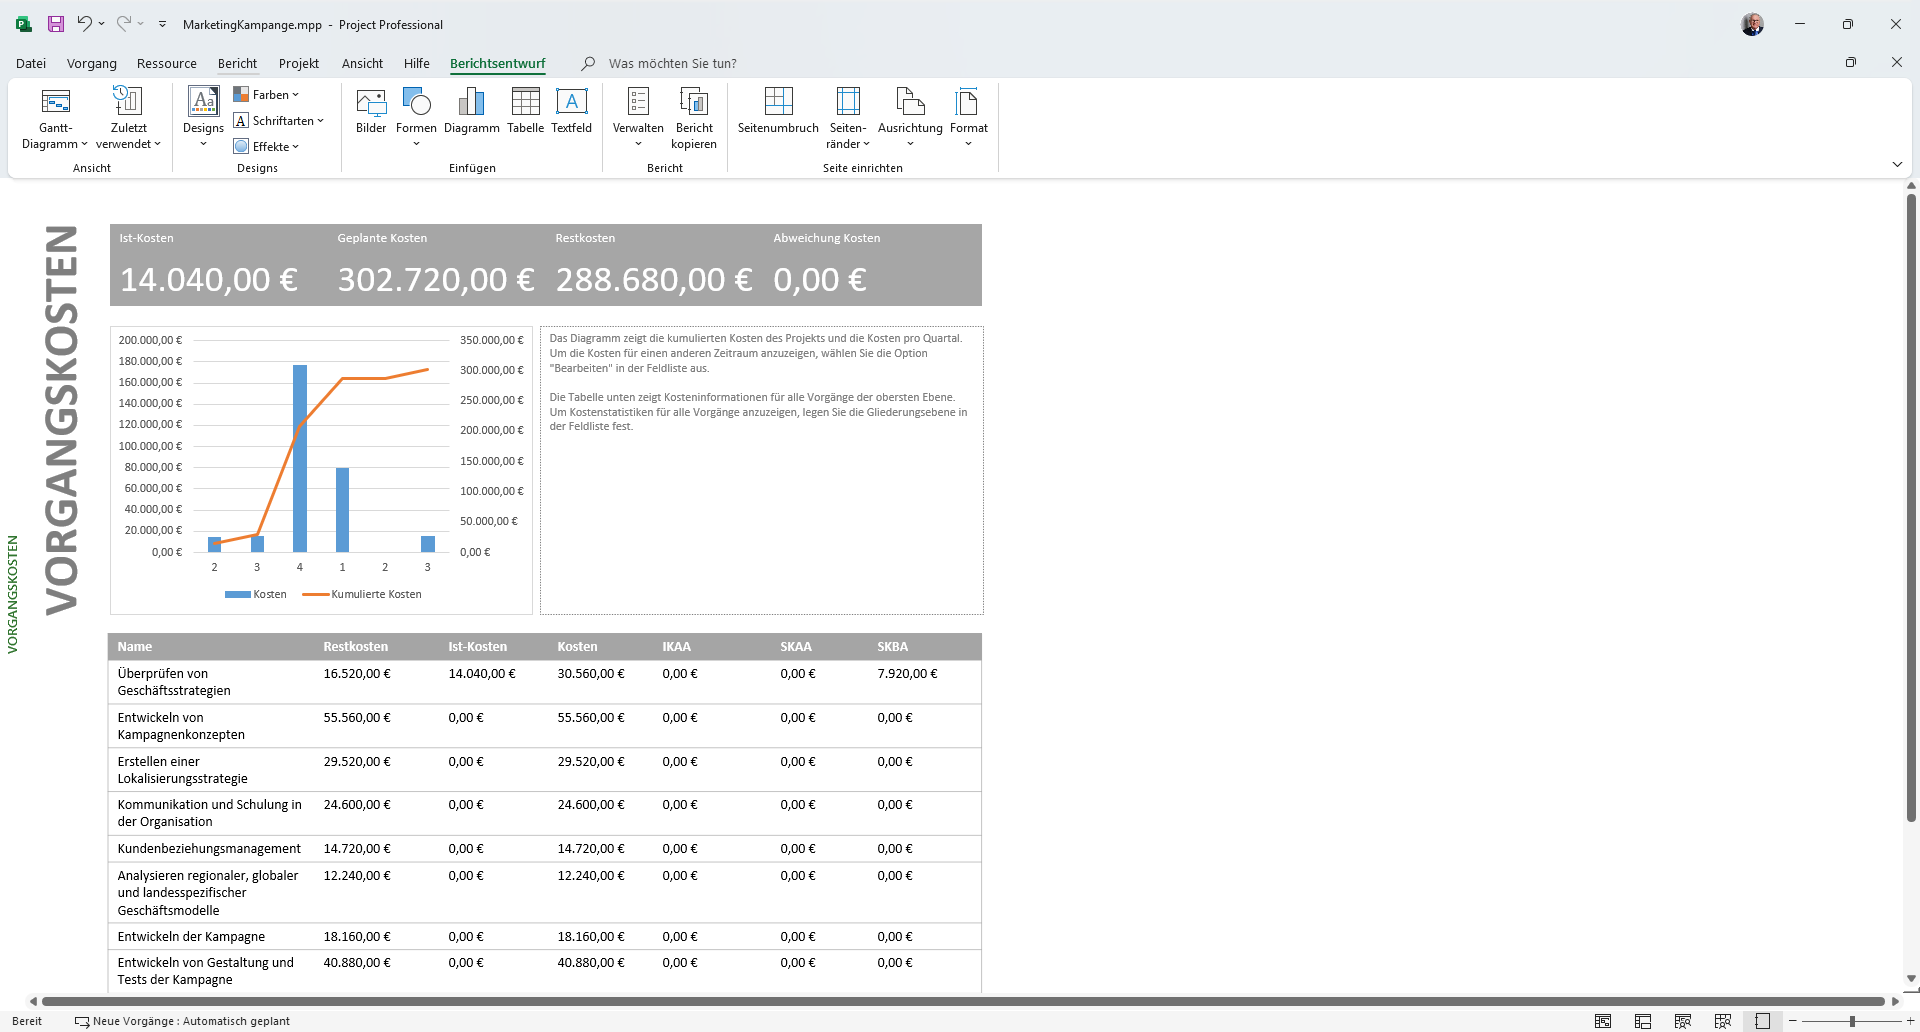Viewport: 1920px width, 1032px height.
Task: Adjust the zoom slider in status bar
Action: tap(1852, 1021)
